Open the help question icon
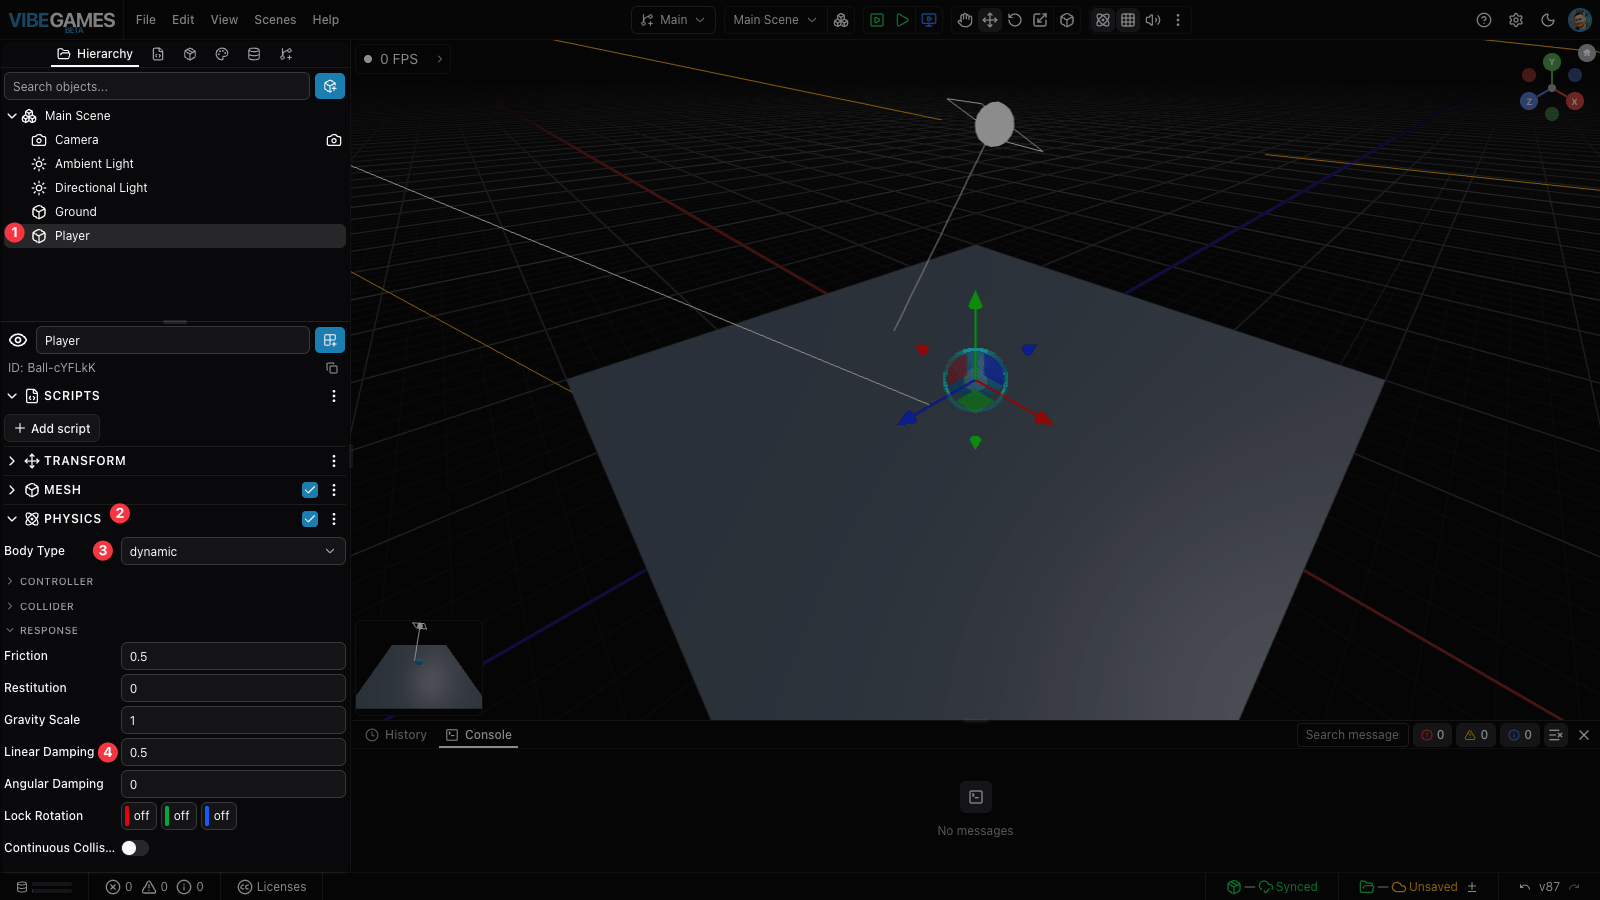 pyautogui.click(x=1484, y=20)
